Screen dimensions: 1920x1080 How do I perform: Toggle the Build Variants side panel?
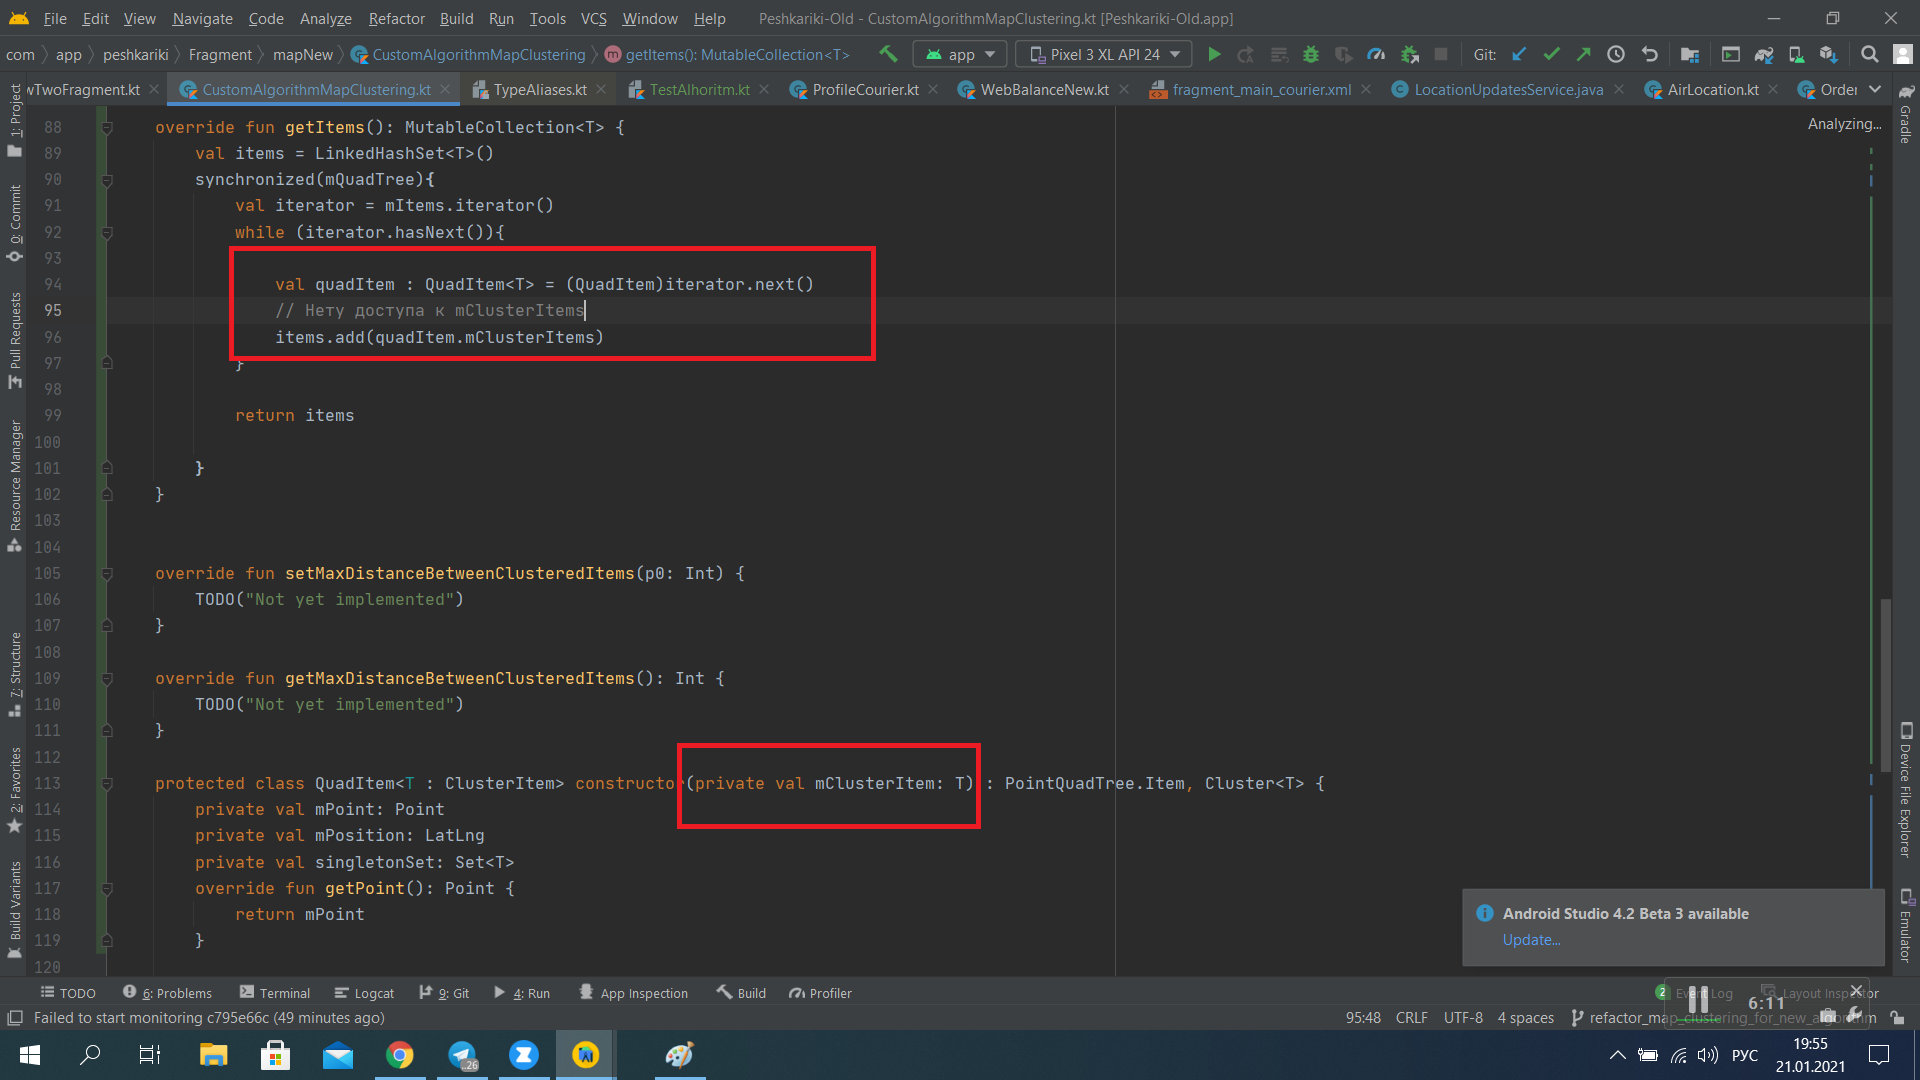point(14,910)
